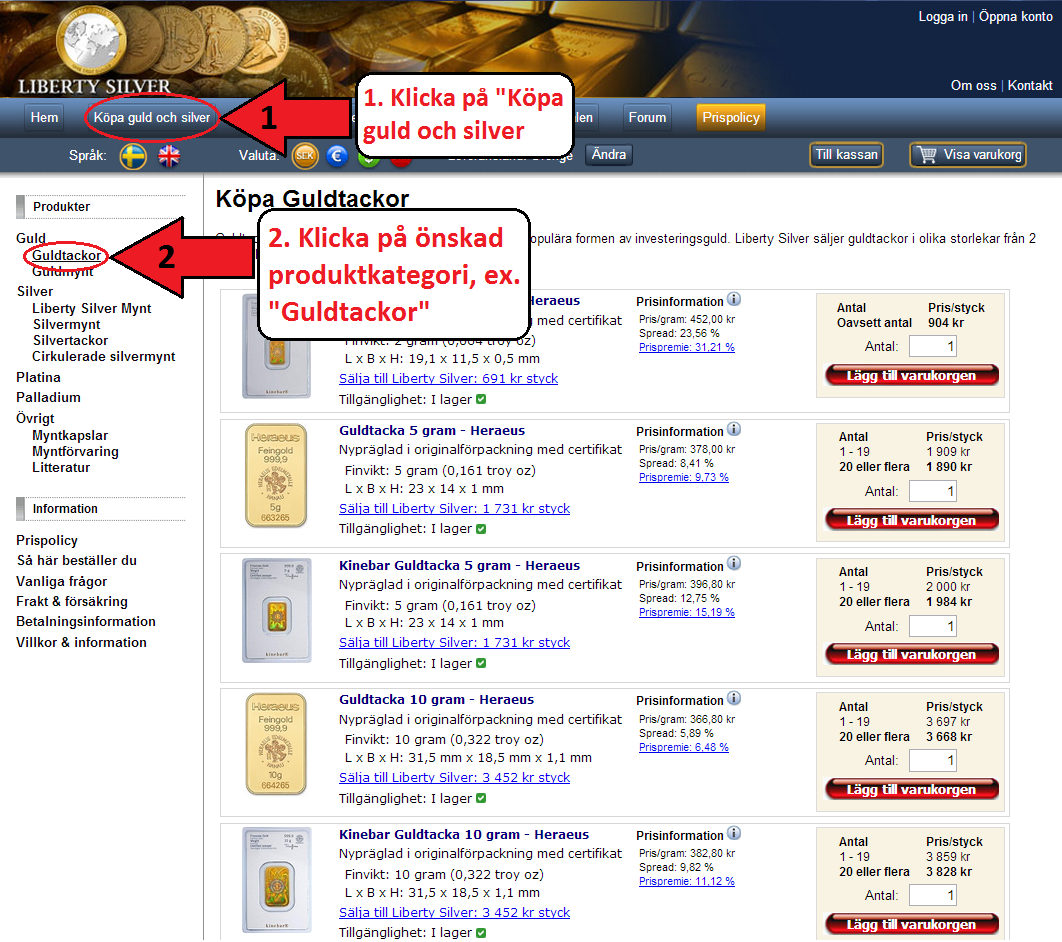Open Prispolicy in Information sidebar
This screenshot has height=942, width=1062.
pyautogui.click(x=47, y=540)
